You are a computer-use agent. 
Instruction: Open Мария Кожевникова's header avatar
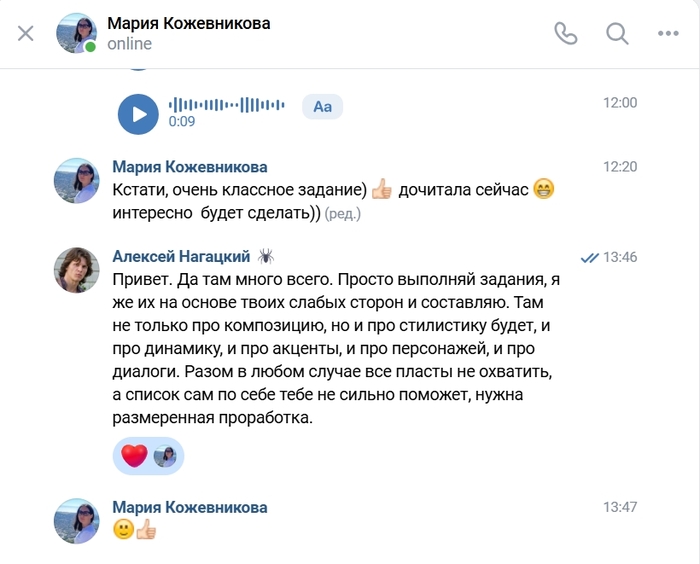(77, 33)
